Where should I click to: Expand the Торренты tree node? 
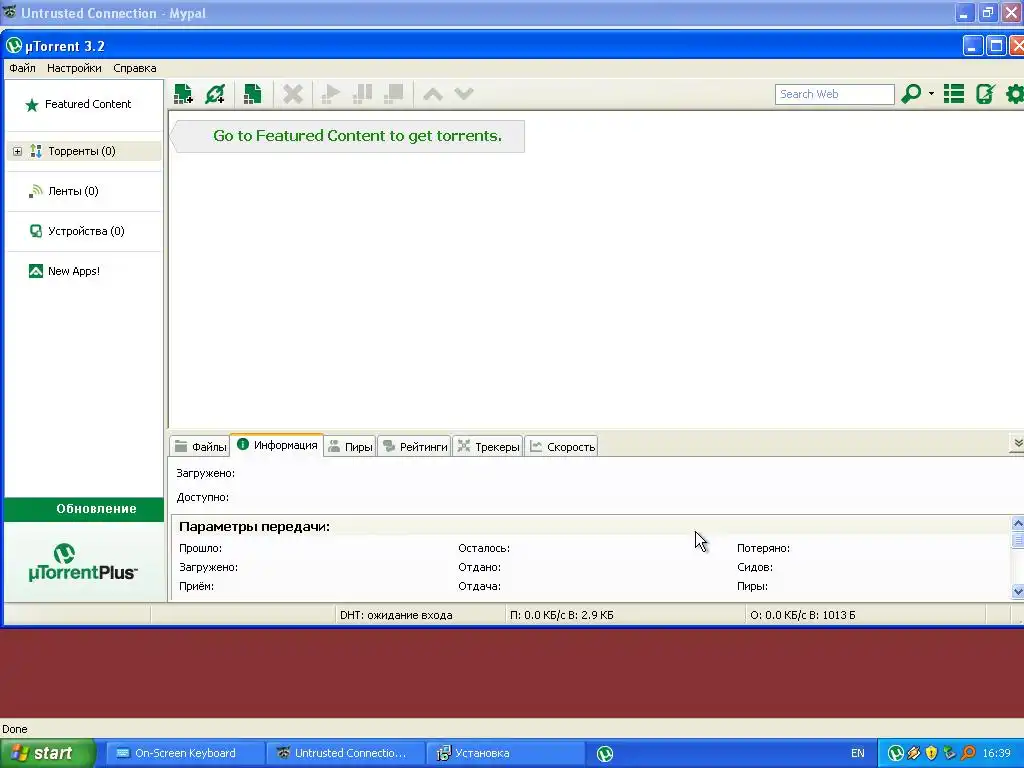pyautogui.click(x=18, y=152)
